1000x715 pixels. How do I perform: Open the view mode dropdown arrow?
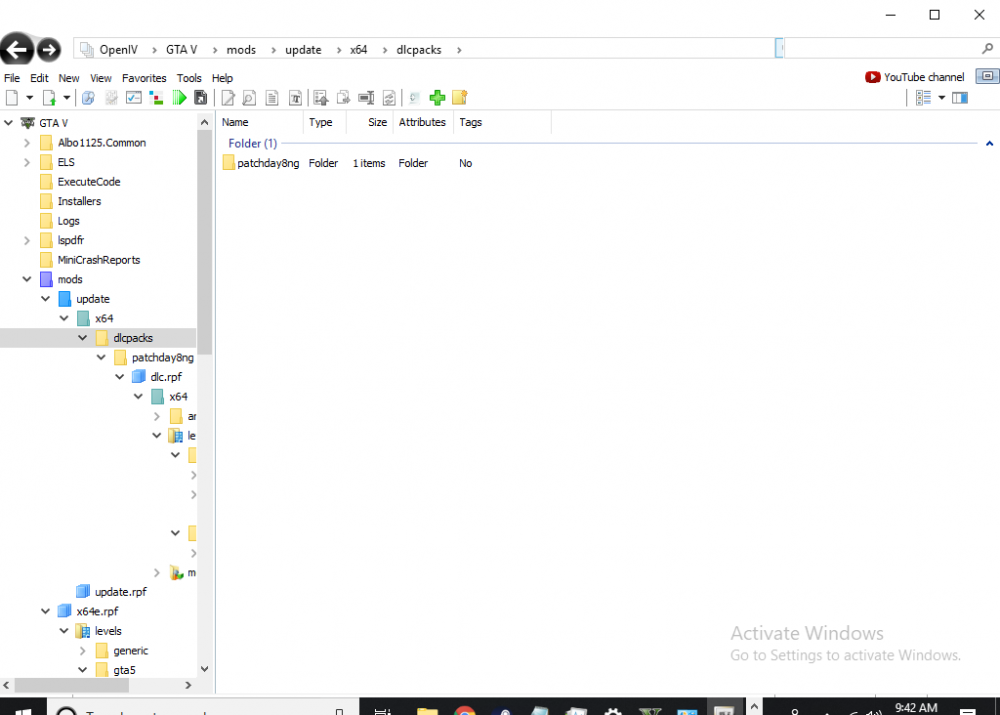pos(941,98)
